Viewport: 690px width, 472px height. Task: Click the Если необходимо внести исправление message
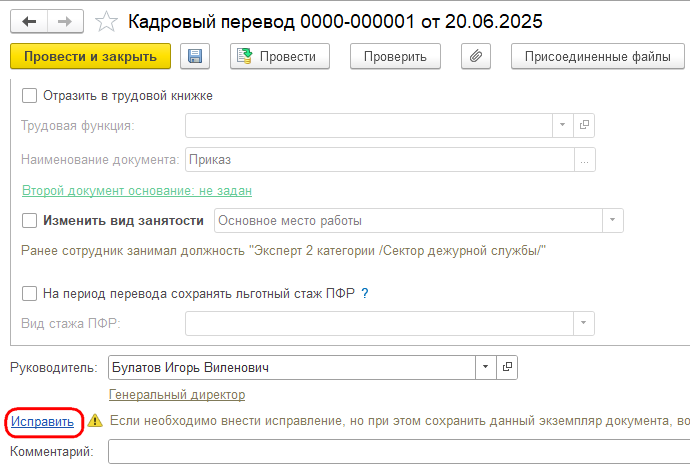pyautogui.click(x=400, y=421)
